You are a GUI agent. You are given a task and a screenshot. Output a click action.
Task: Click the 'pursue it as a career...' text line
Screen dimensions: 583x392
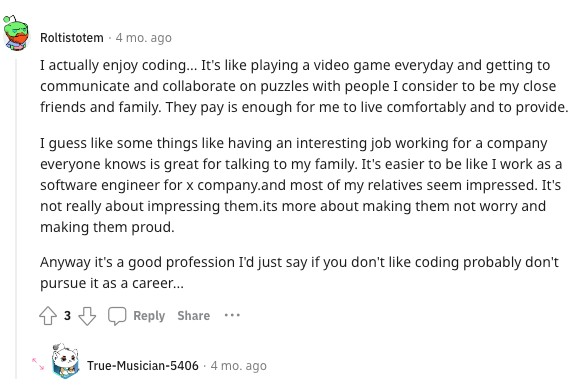(112, 283)
